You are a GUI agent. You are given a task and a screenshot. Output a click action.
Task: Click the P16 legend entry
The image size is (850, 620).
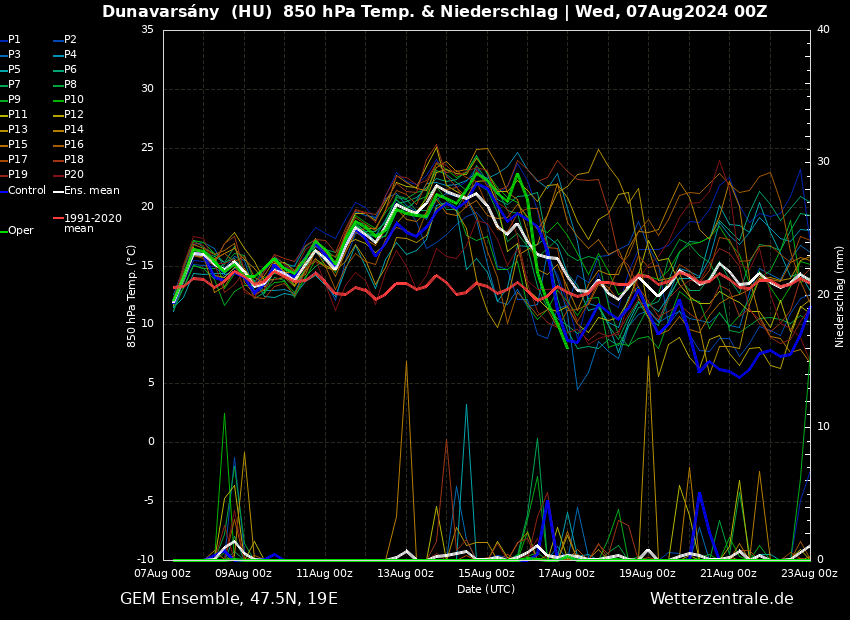pos(73,145)
